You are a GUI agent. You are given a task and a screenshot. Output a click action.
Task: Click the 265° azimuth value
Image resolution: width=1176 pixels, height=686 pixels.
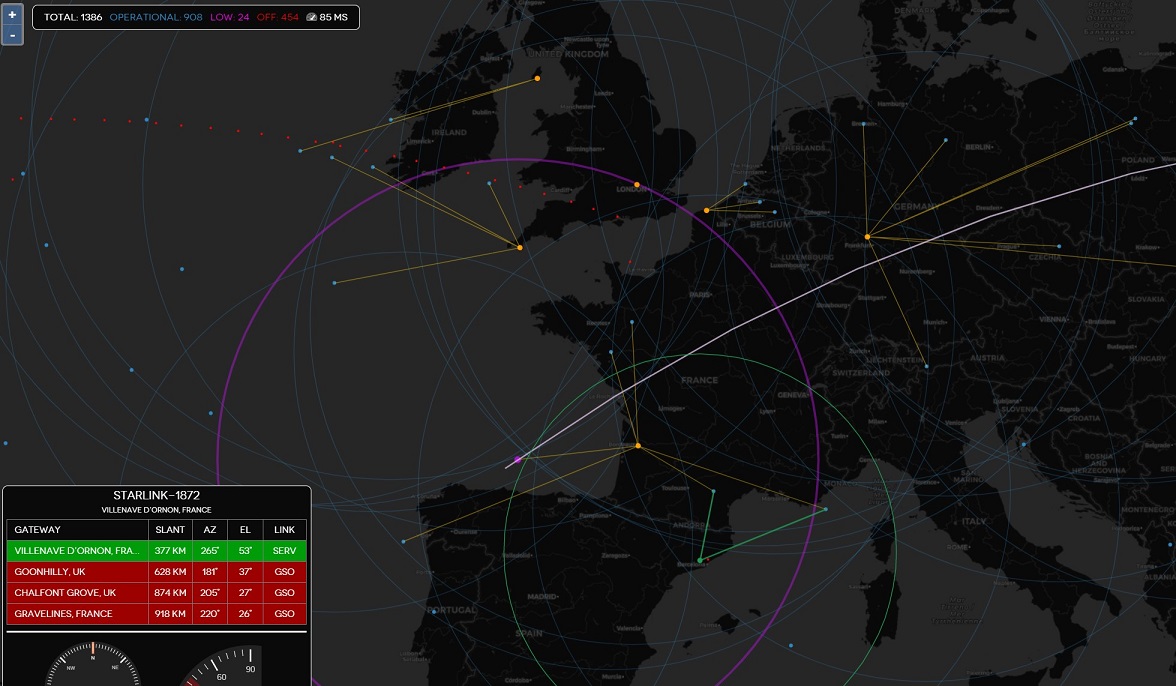[x=210, y=550]
